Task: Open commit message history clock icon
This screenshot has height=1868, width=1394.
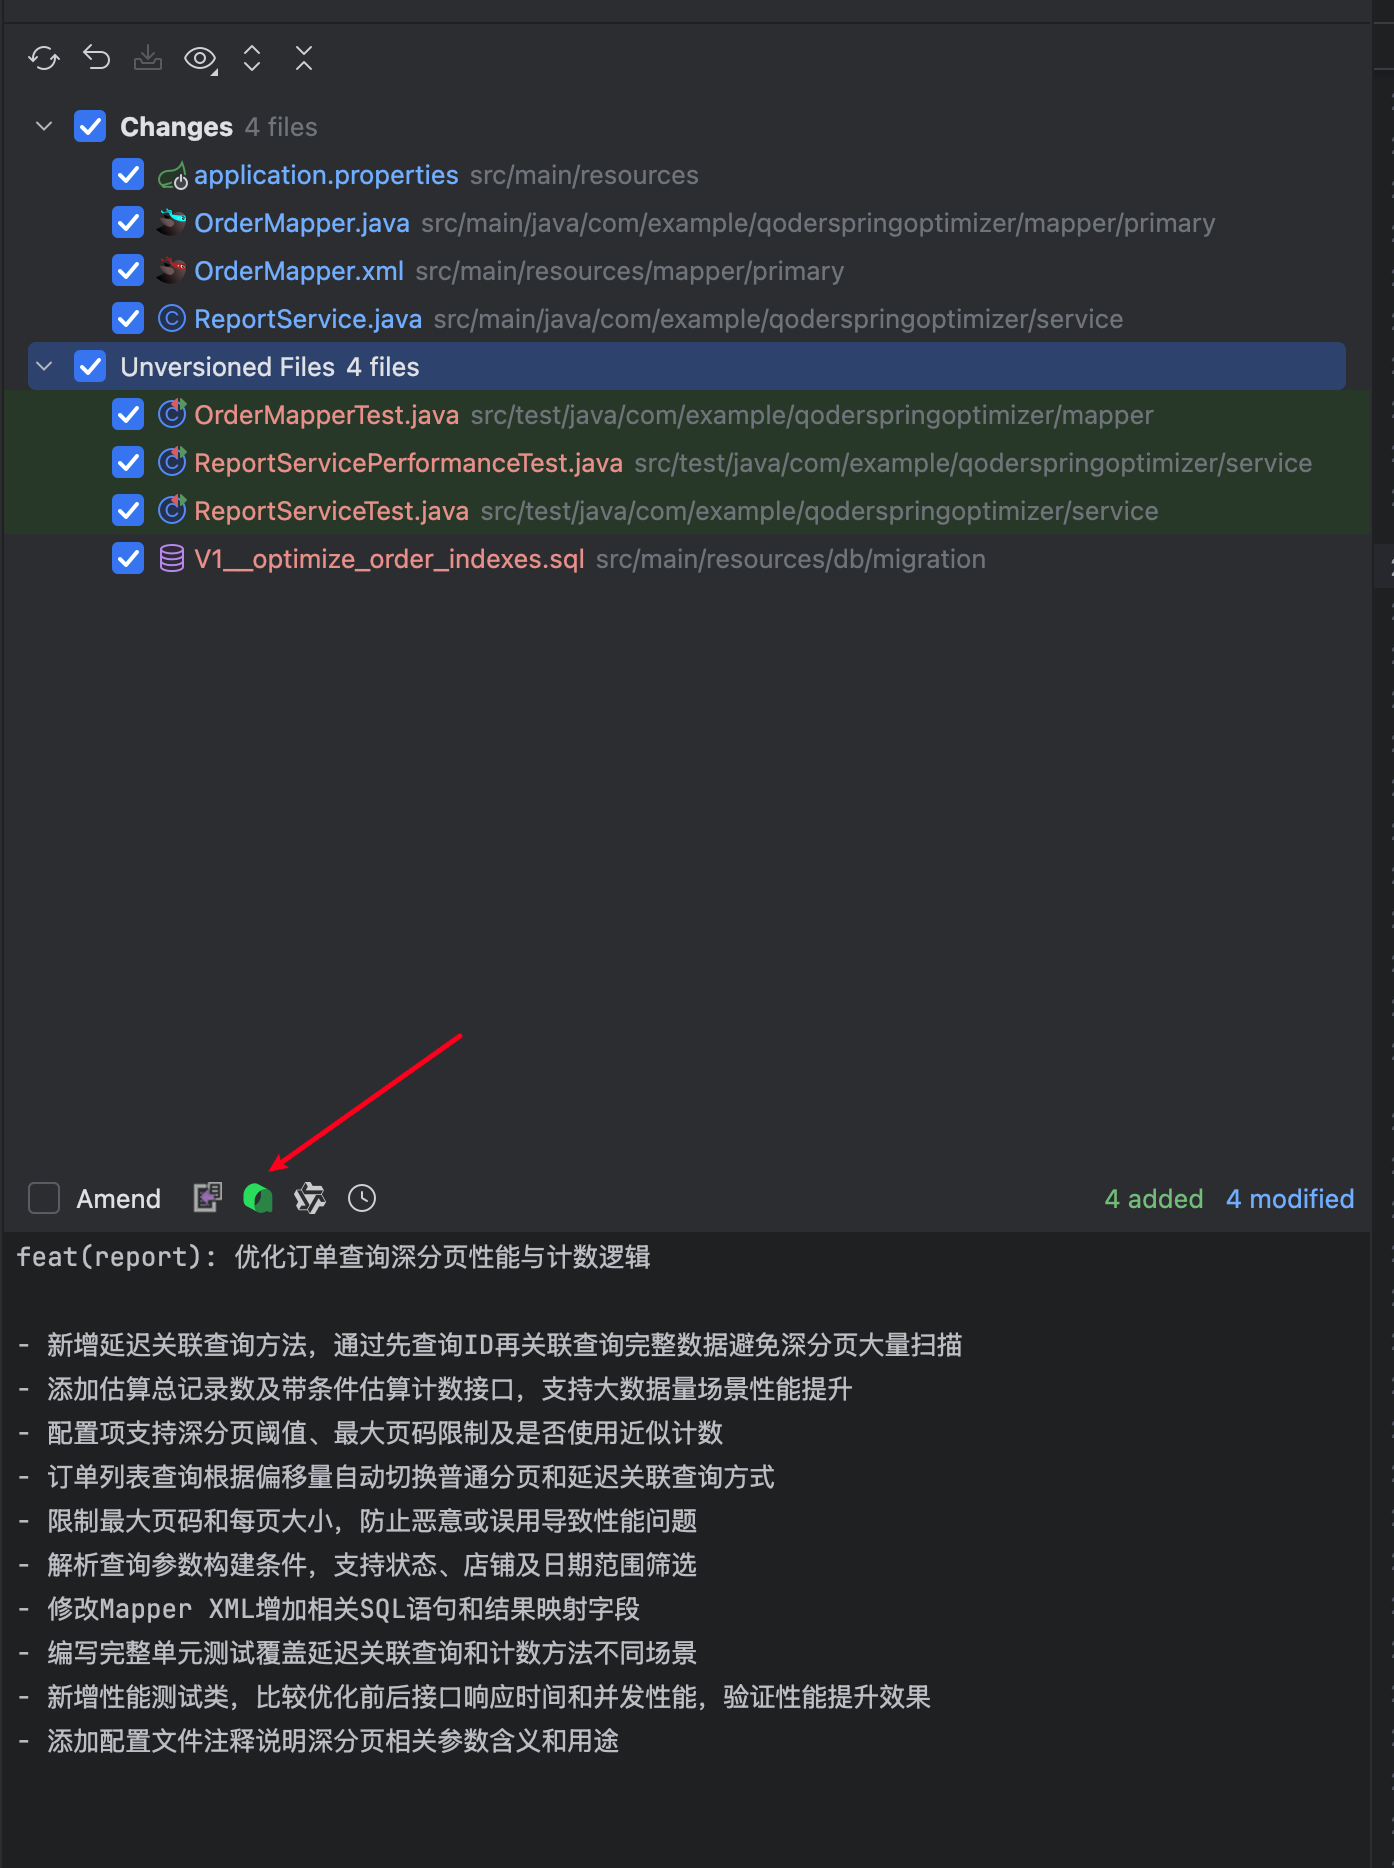Action: coord(362,1198)
